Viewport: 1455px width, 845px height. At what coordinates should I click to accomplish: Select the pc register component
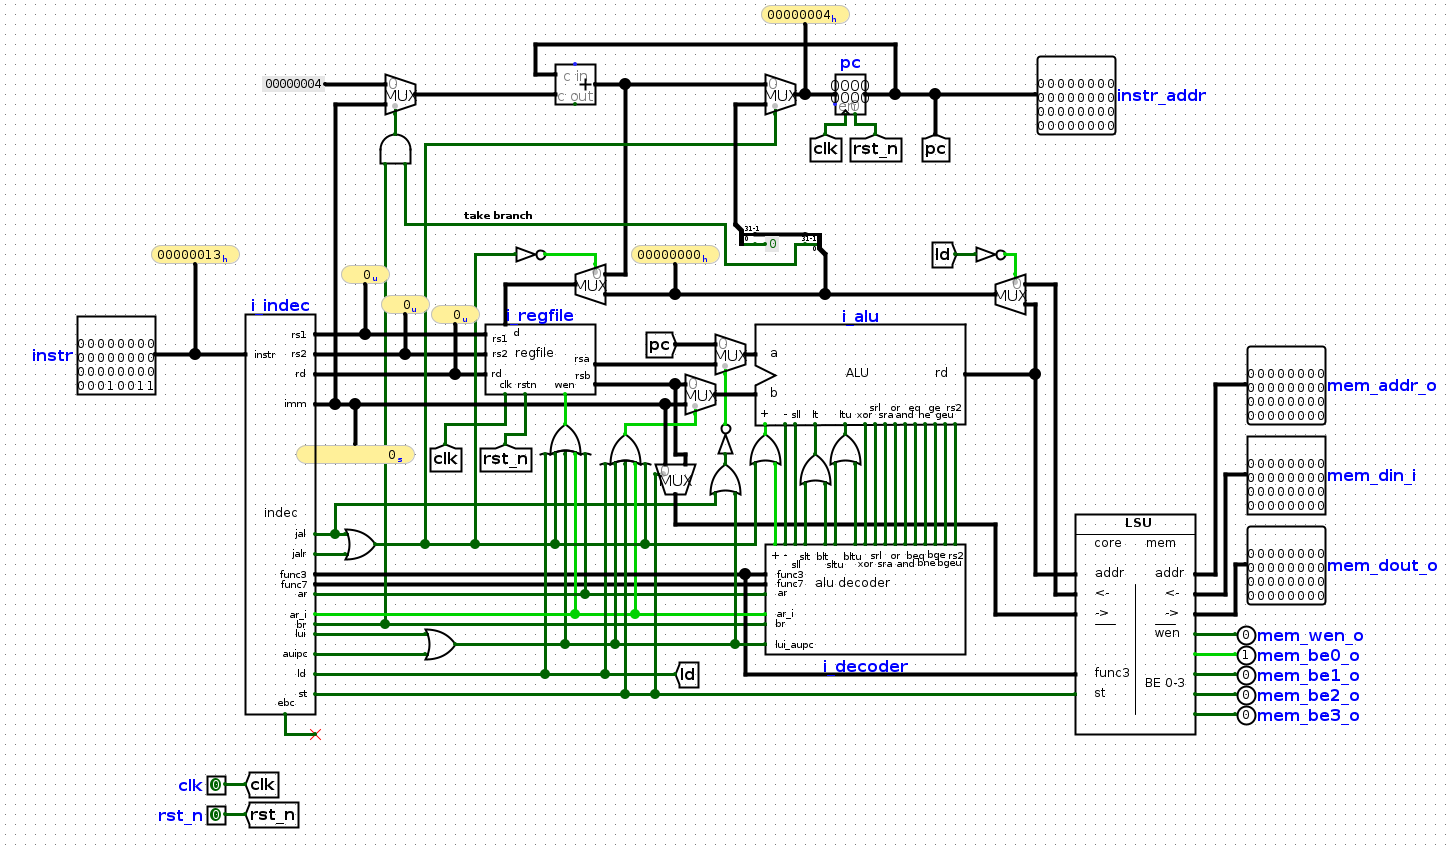[x=851, y=95]
